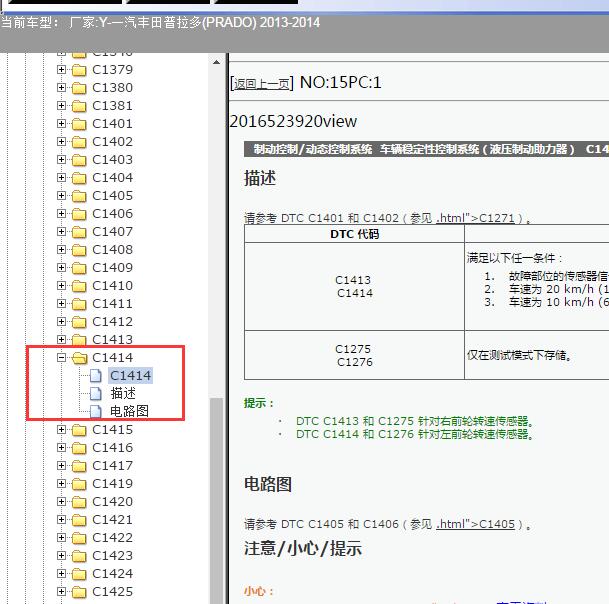Collapse the C1414 tree node
609x604 pixels.
tap(61, 357)
